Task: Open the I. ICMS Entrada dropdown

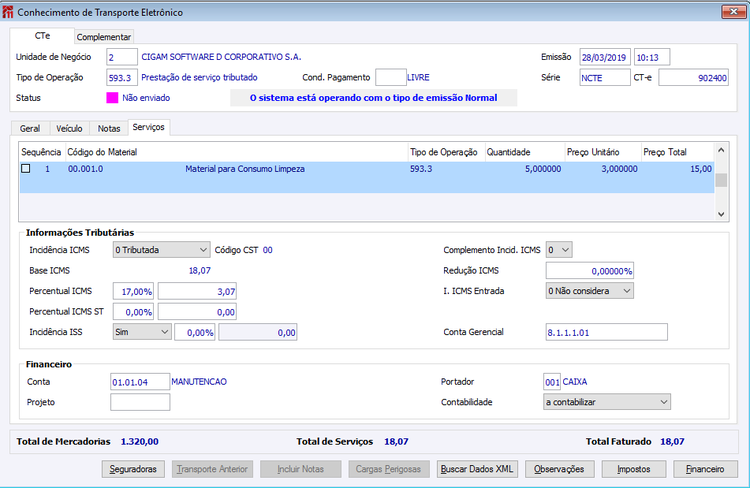Action: point(589,291)
